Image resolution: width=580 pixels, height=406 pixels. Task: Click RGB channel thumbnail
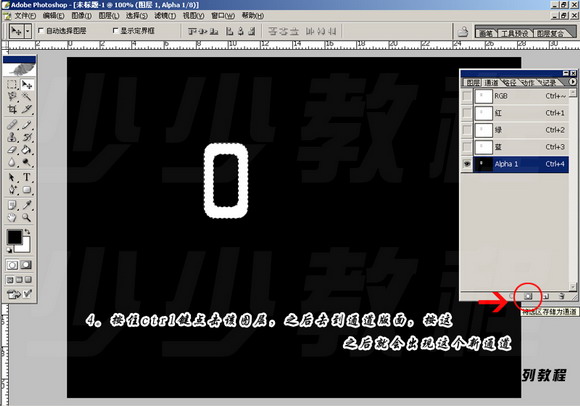pyautogui.click(x=483, y=96)
